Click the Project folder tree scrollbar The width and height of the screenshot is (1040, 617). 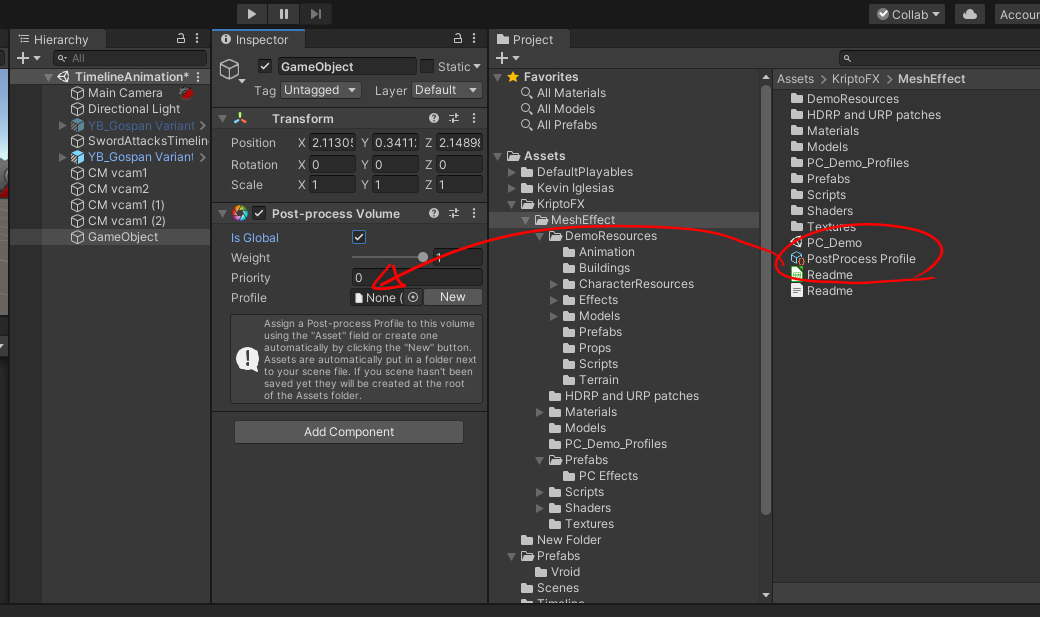(x=765, y=299)
